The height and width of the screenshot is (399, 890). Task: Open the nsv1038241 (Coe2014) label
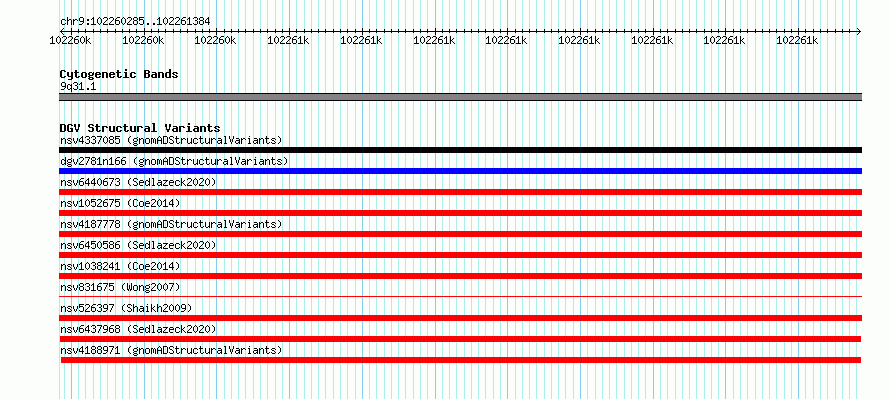120,266
